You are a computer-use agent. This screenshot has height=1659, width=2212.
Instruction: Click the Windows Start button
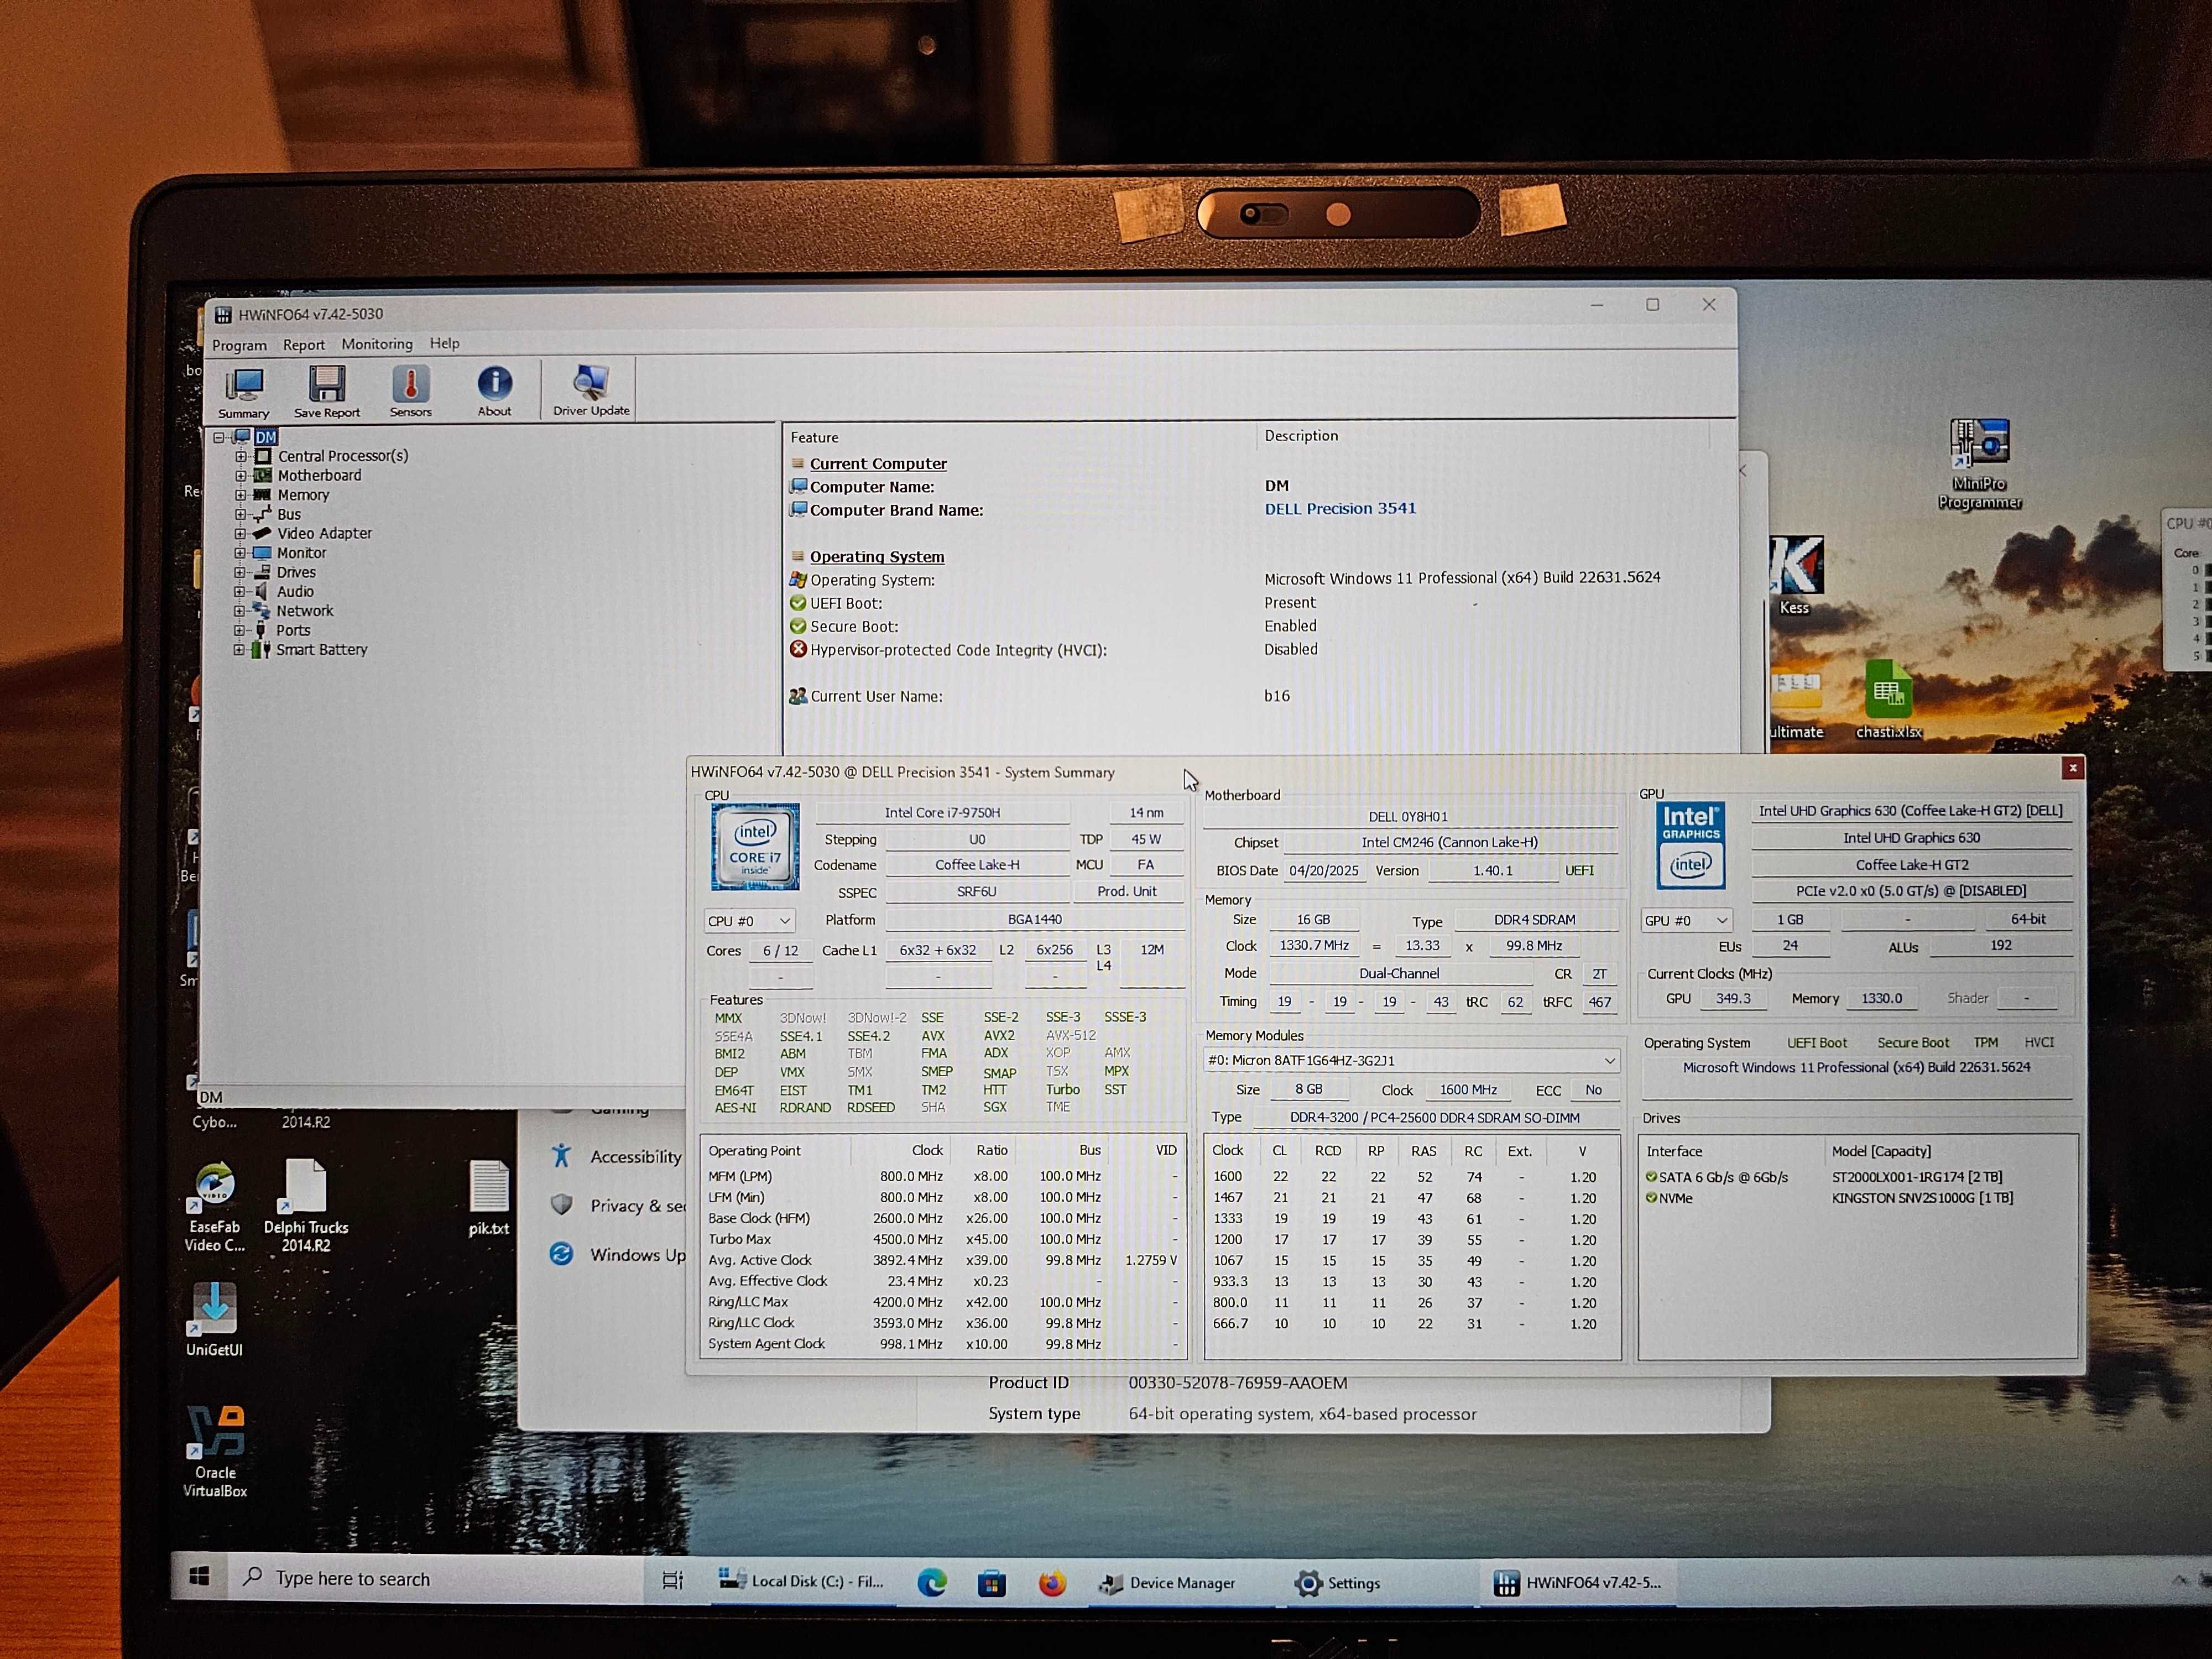[200, 1578]
